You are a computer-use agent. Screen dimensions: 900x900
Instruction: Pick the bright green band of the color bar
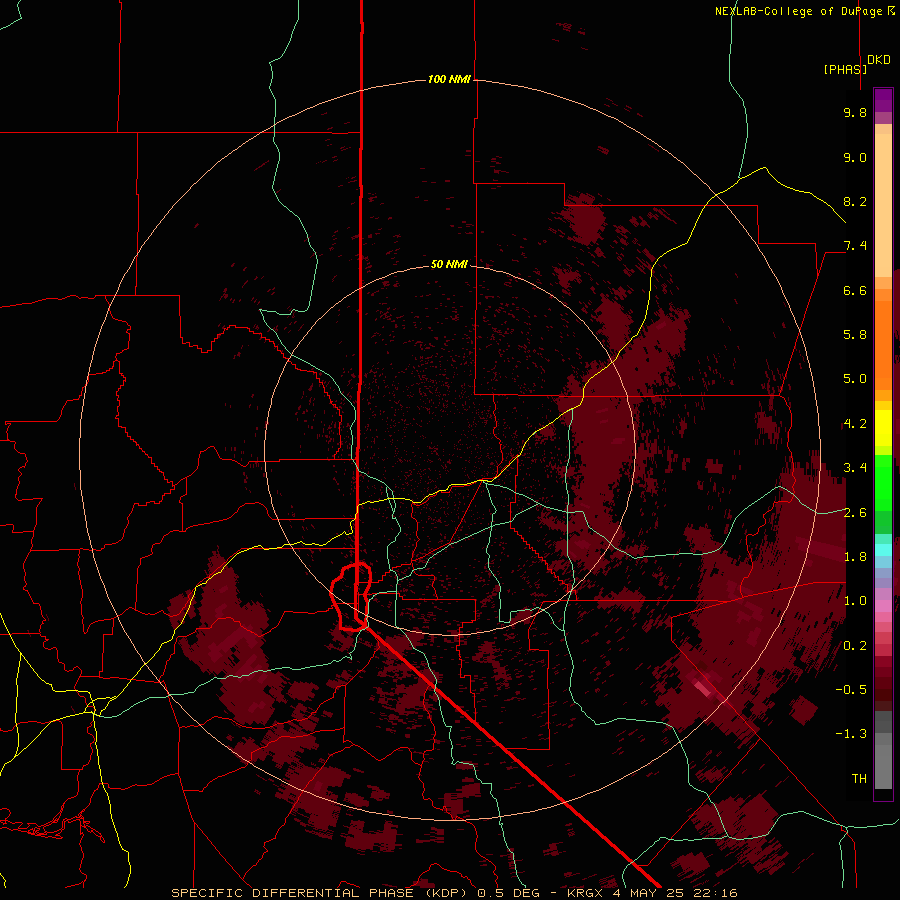[x=883, y=483]
